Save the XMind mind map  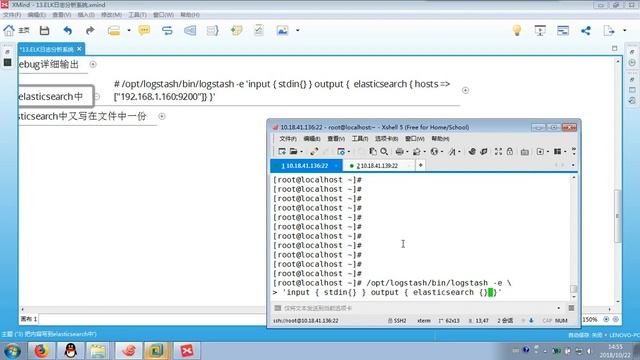tap(44, 31)
